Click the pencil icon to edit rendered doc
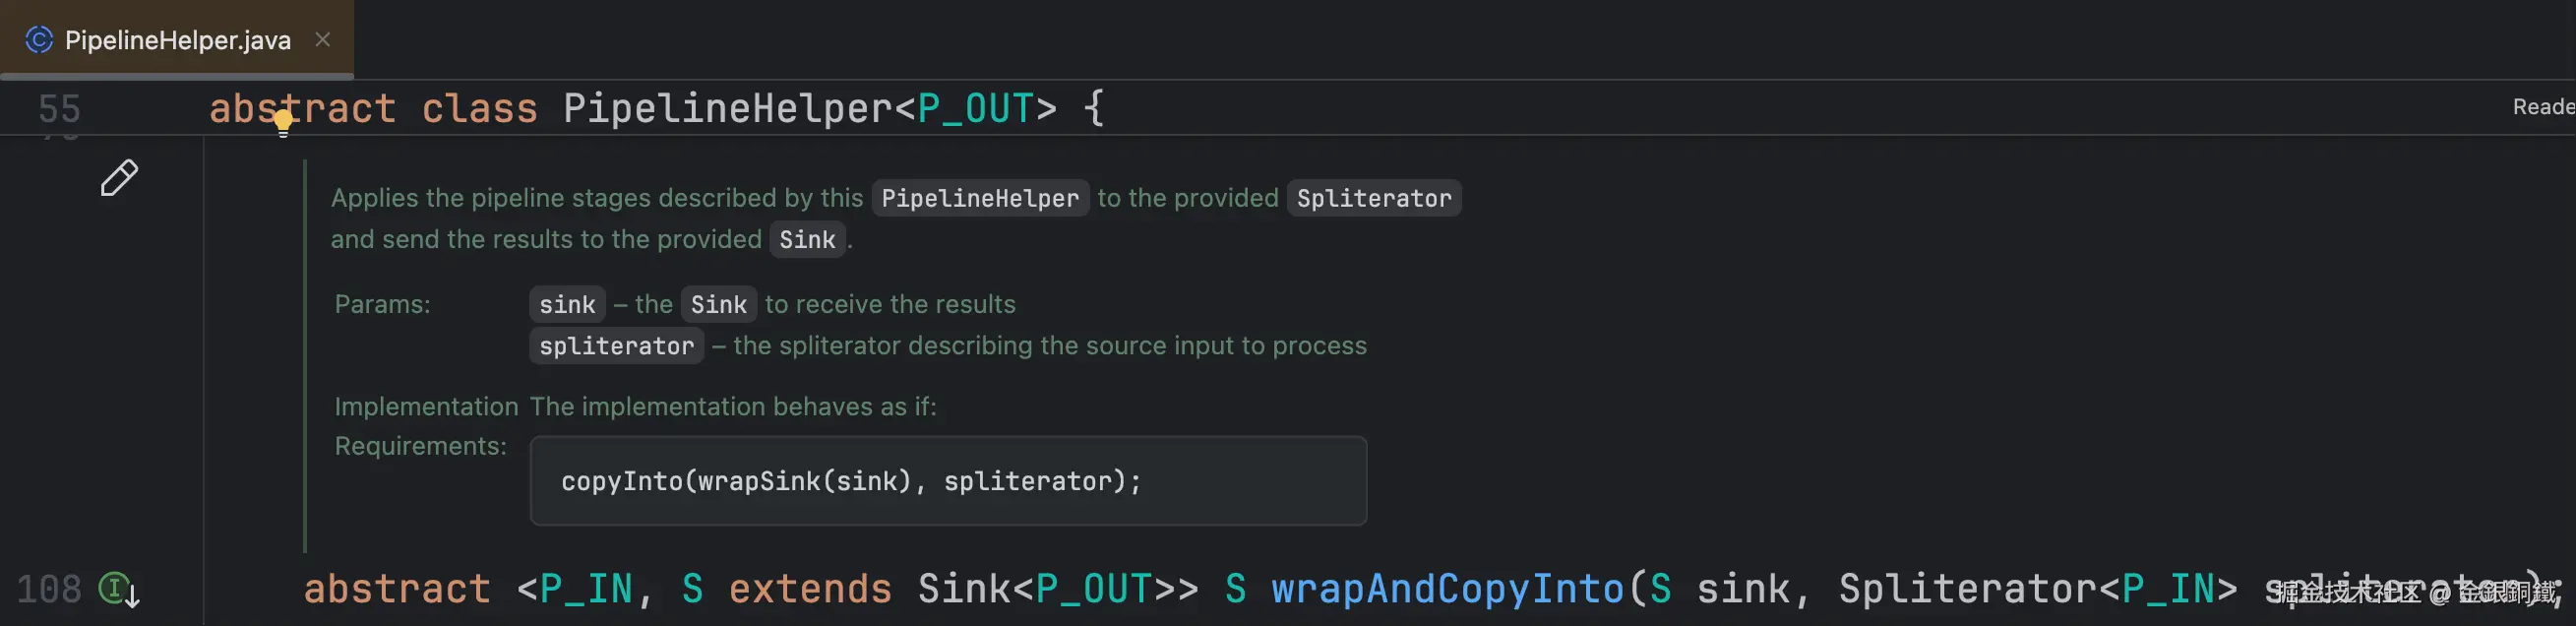Image resolution: width=2576 pixels, height=626 pixels. click(x=119, y=178)
